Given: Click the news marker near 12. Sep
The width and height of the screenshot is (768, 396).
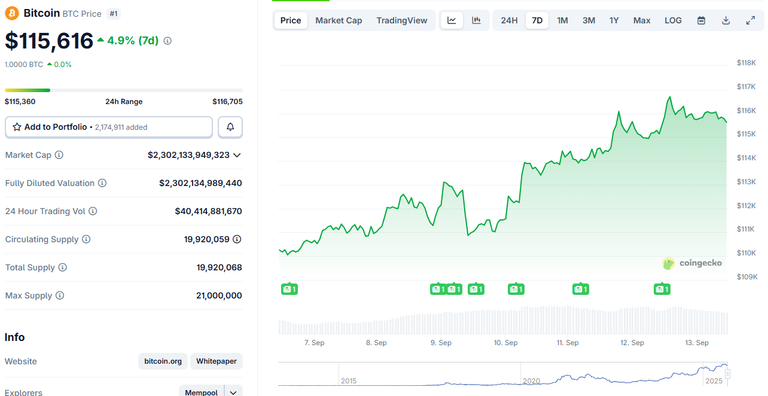Looking at the screenshot, I should pos(662,289).
